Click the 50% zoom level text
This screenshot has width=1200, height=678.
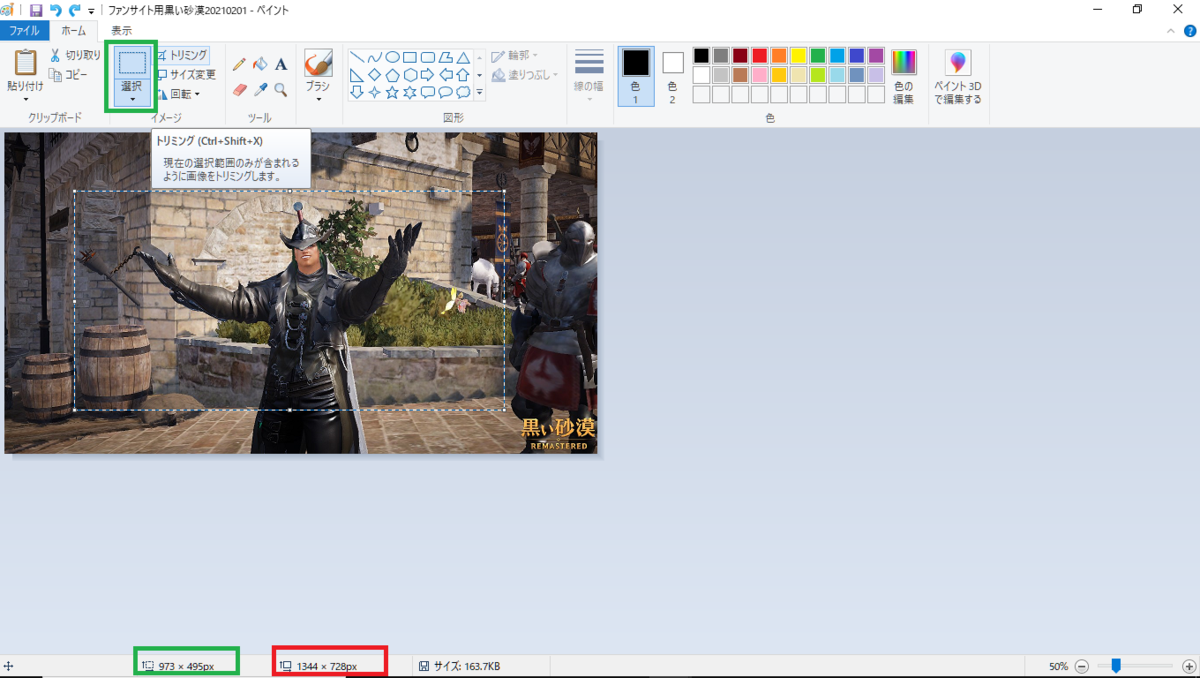coord(1058,666)
